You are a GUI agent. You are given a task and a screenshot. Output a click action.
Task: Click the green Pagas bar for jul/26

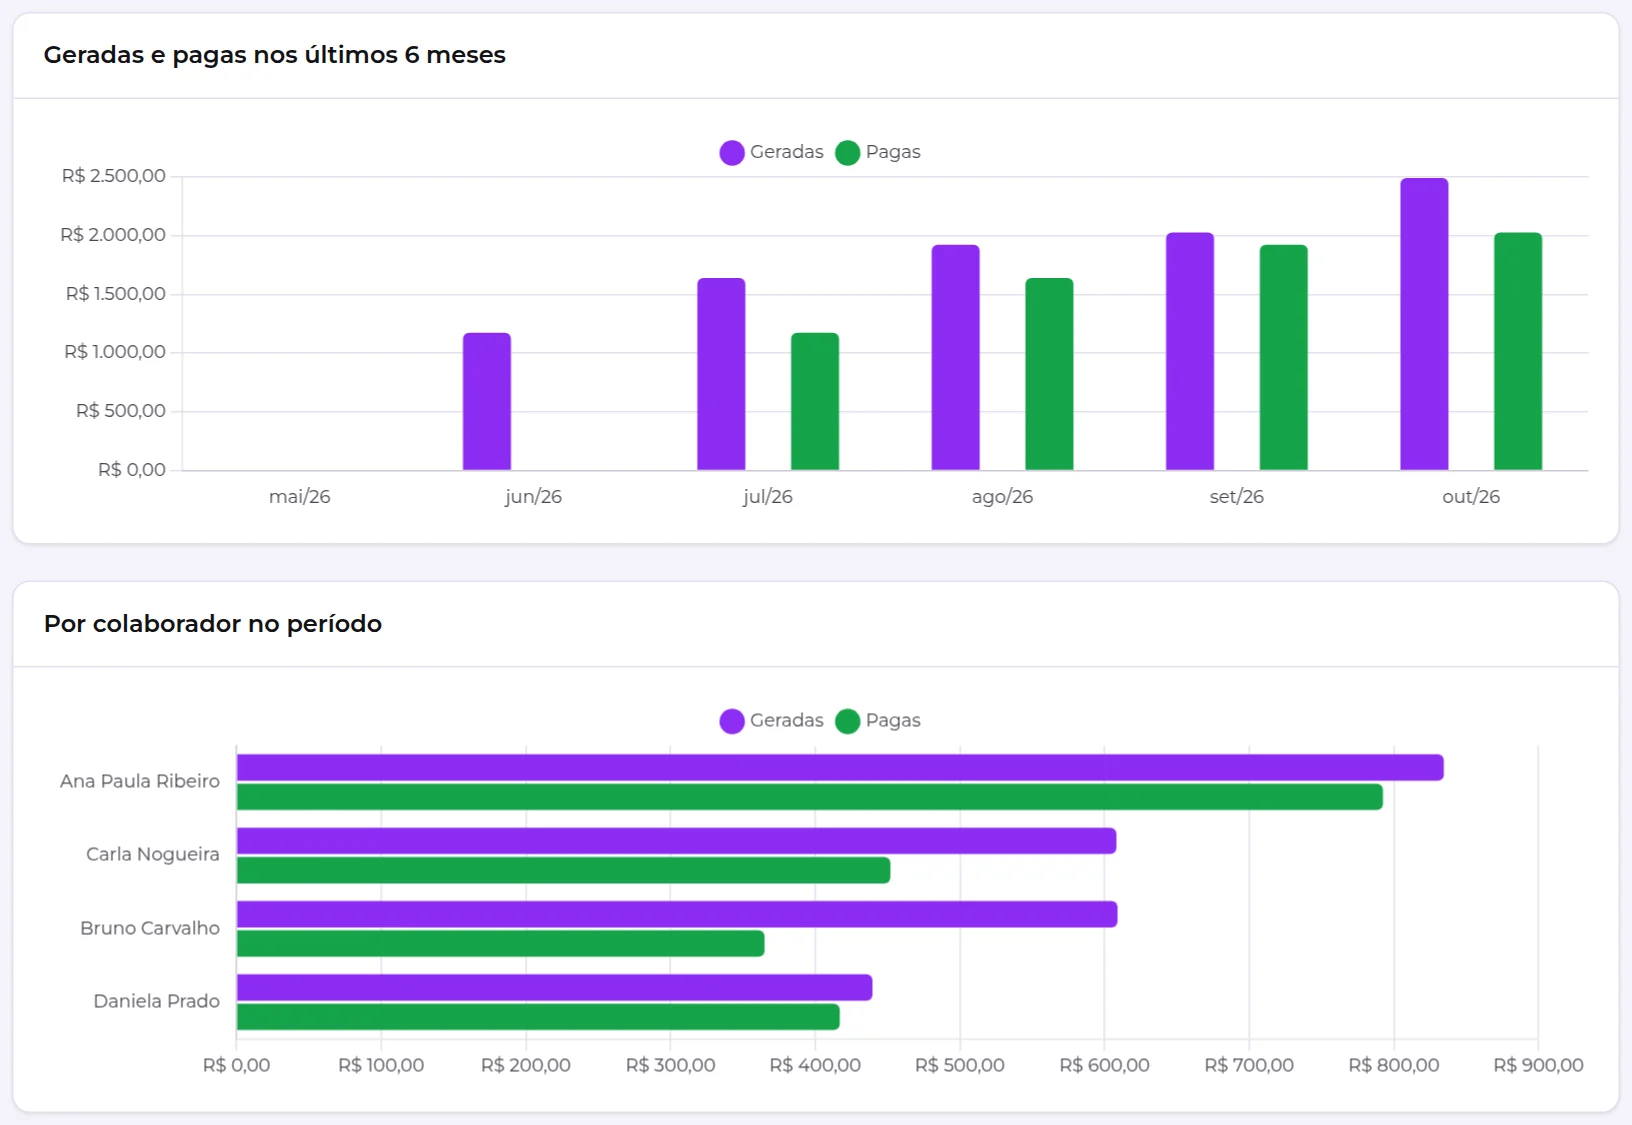[815, 401]
